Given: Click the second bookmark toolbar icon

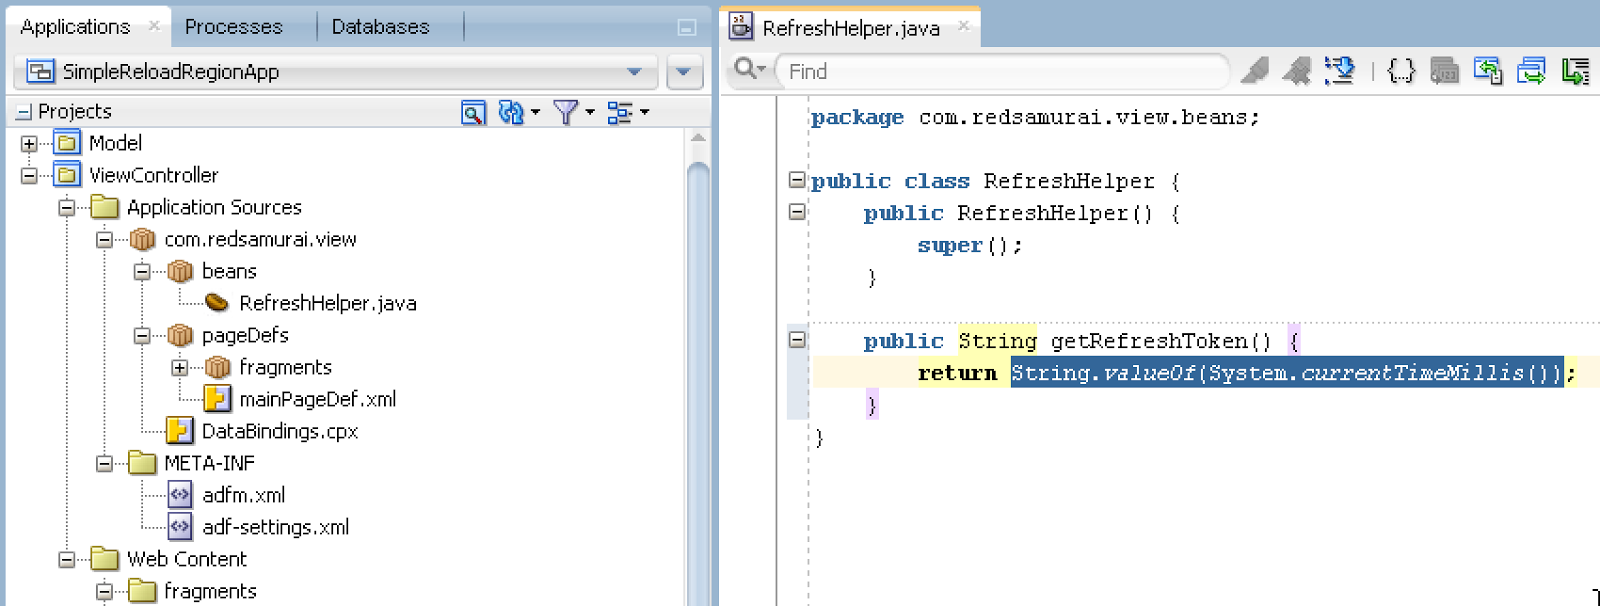Looking at the screenshot, I should 1296,71.
